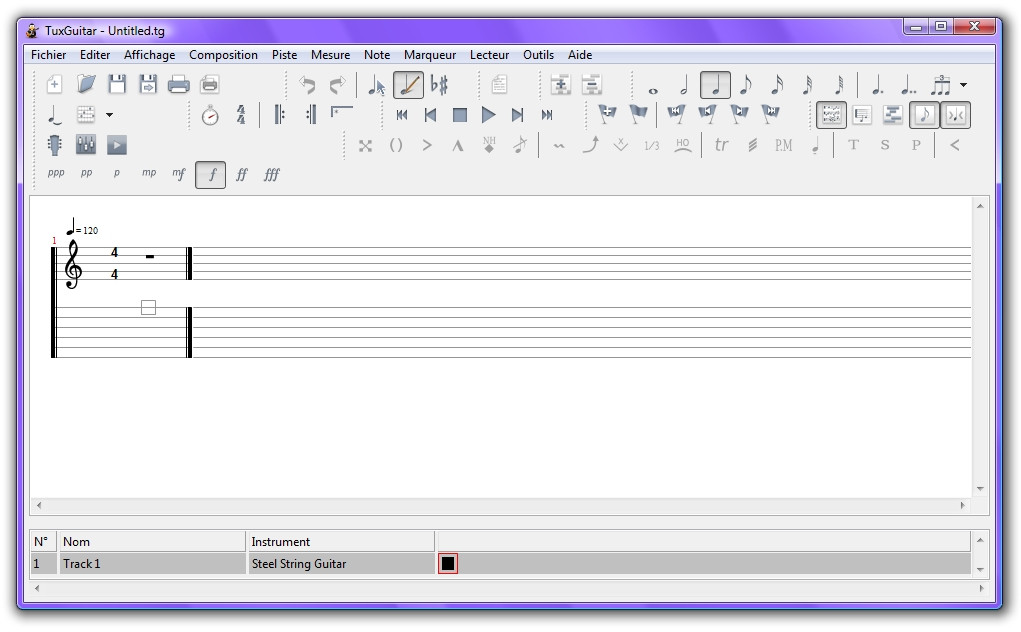Toggle the forte (f) dynamic
1021x632 pixels.
click(x=209, y=175)
